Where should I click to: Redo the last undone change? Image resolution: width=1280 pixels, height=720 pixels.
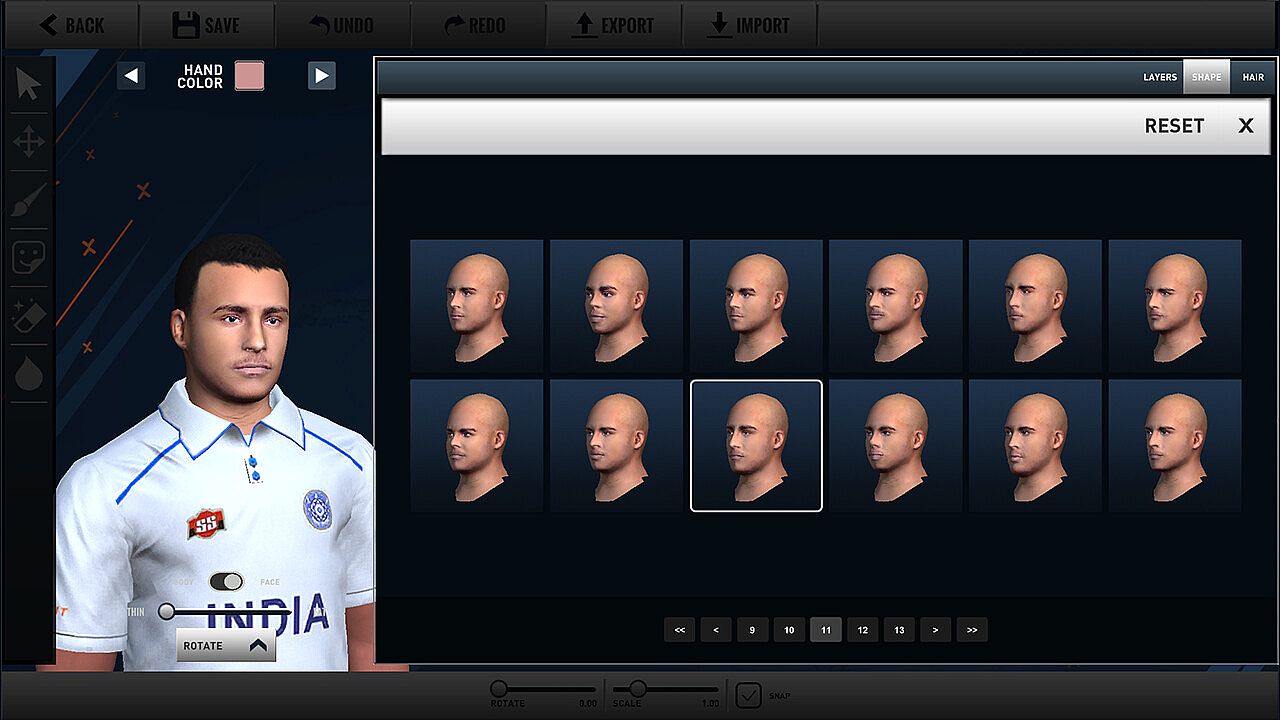[476, 25]
